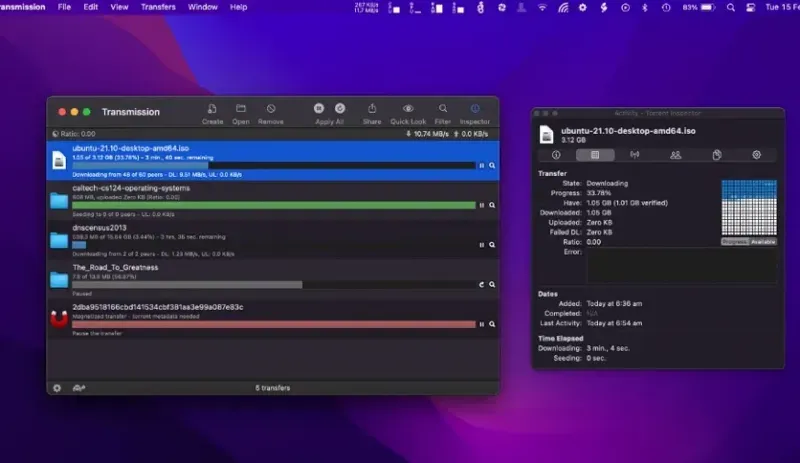Open the File menu

coord(64,7)
